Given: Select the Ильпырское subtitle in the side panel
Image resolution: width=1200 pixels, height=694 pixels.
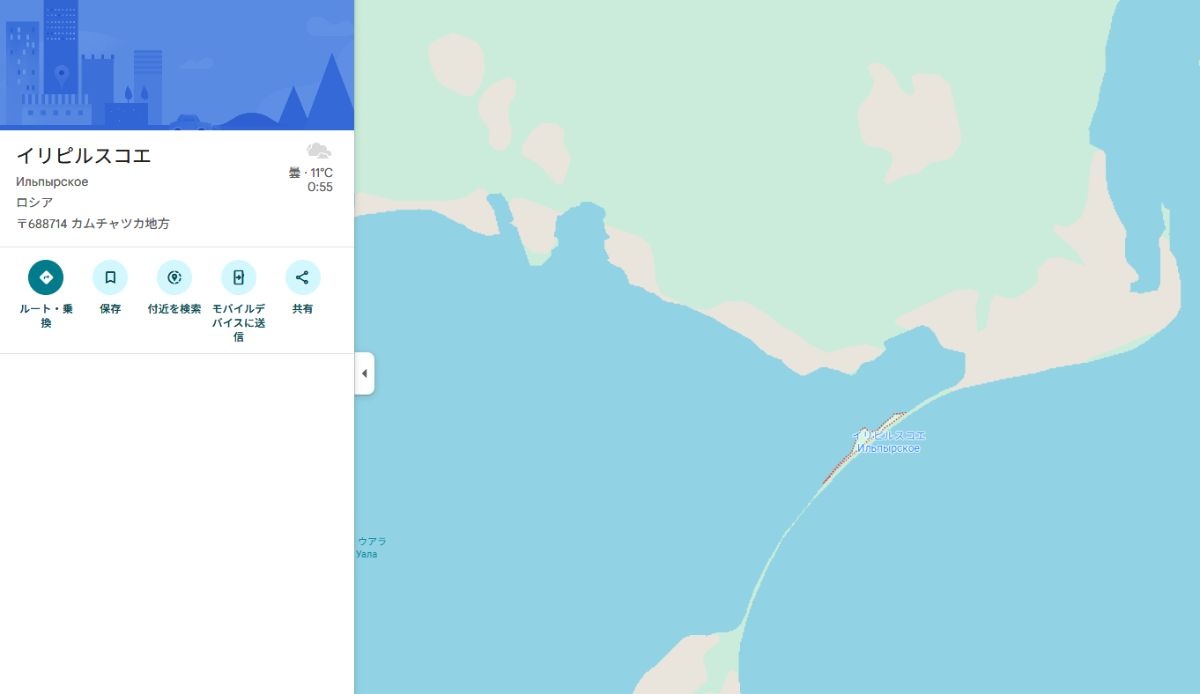Looking at the screenshot, I should click(x=52, y=182).
